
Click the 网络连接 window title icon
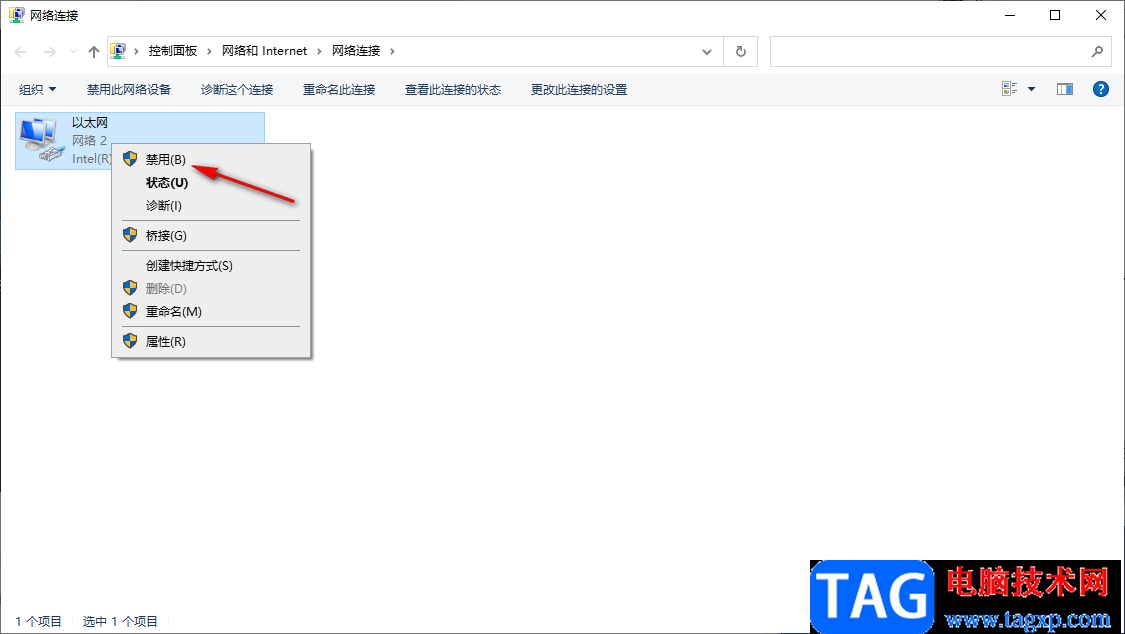[x=17, y=14]
